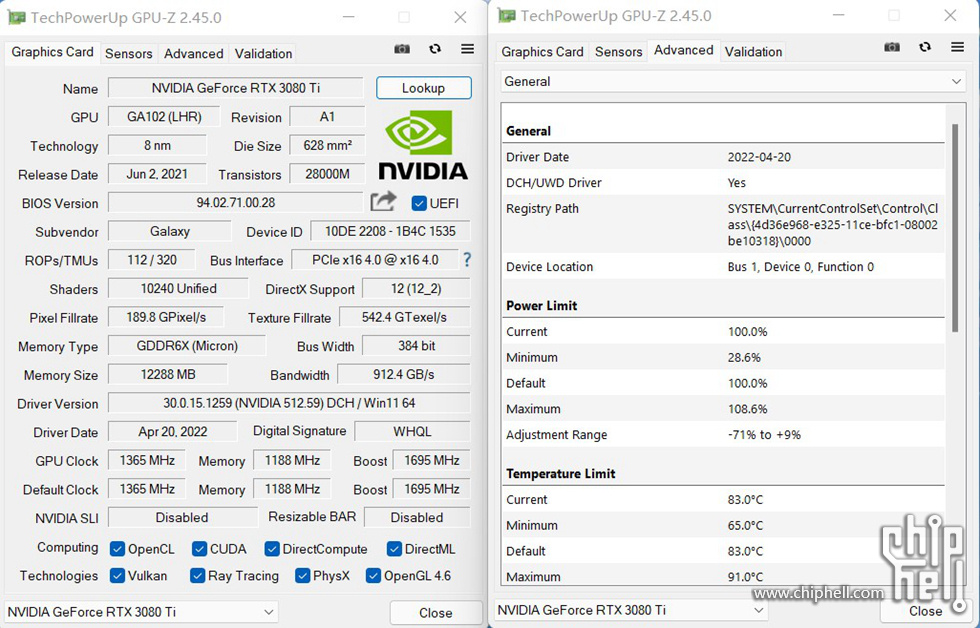
Task: Click the Bus Interface field PCIe x16 4.0
Action: click(375, 260)
